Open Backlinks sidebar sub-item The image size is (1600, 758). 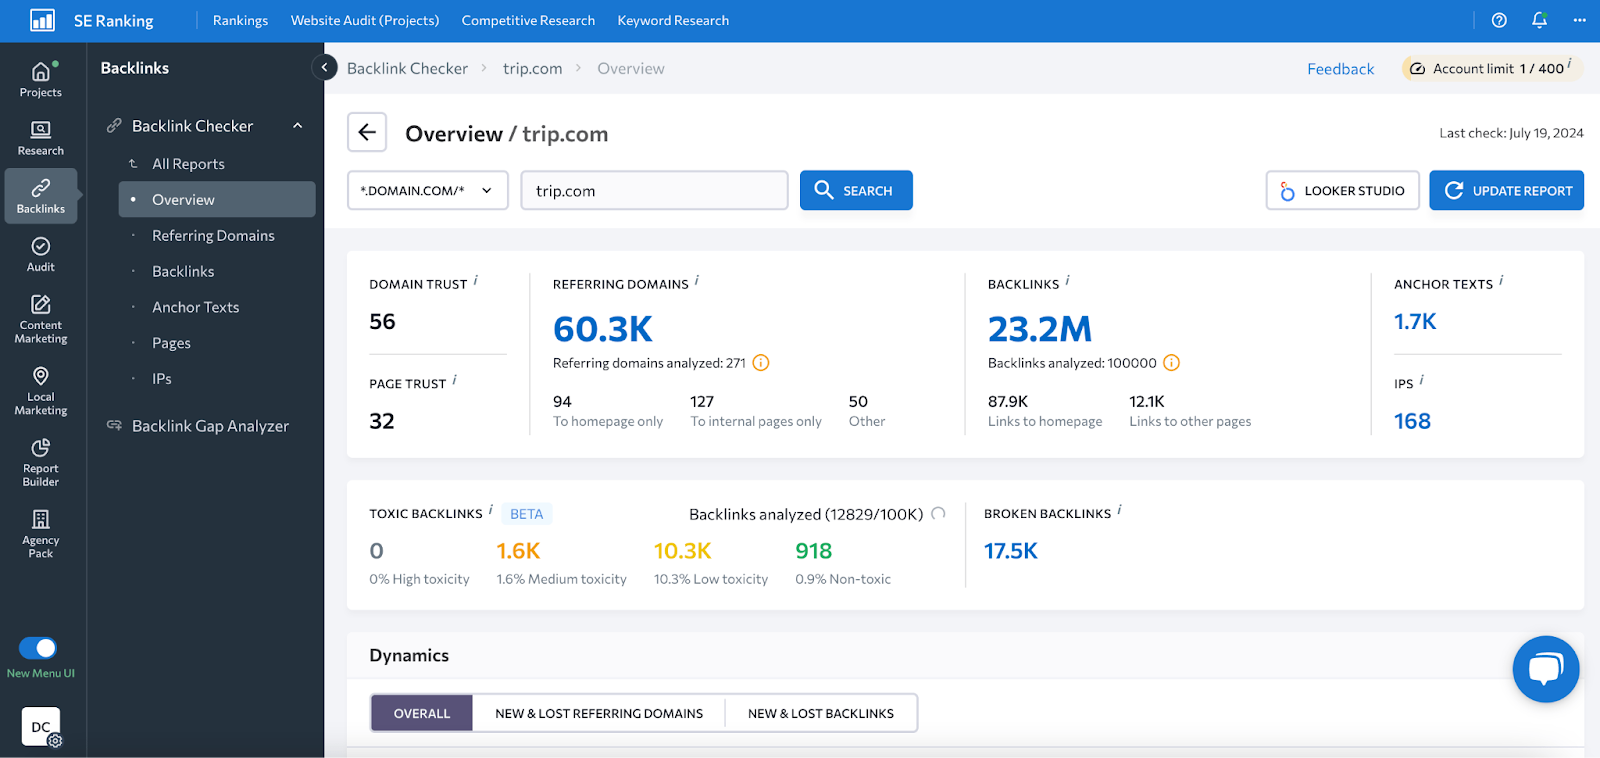183,271
